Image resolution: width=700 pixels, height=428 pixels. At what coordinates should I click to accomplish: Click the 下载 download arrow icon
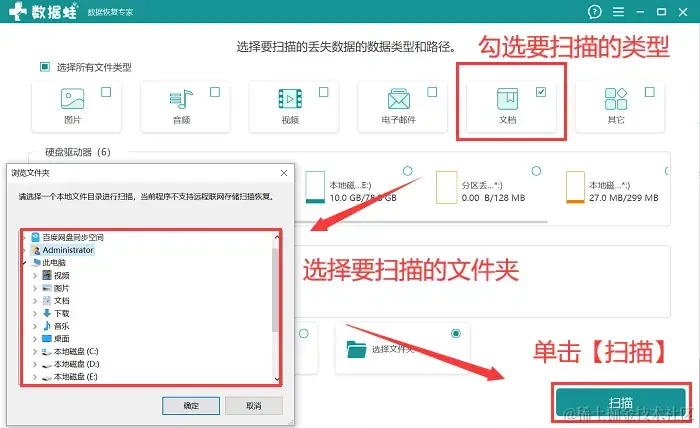tap(47, 313)
